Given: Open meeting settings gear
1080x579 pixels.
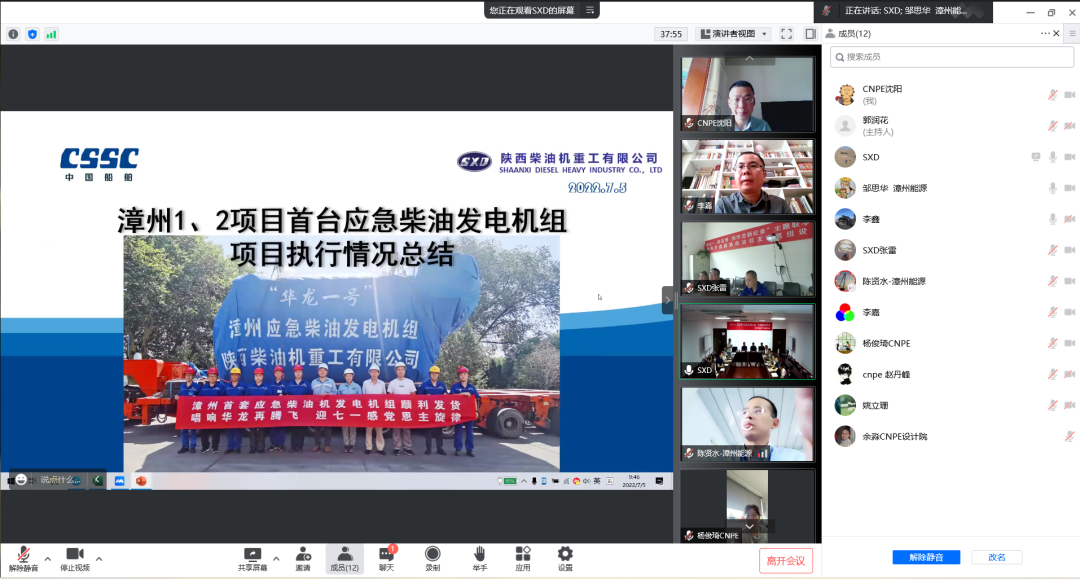Looking at the screenshot, I should [565, 559].
